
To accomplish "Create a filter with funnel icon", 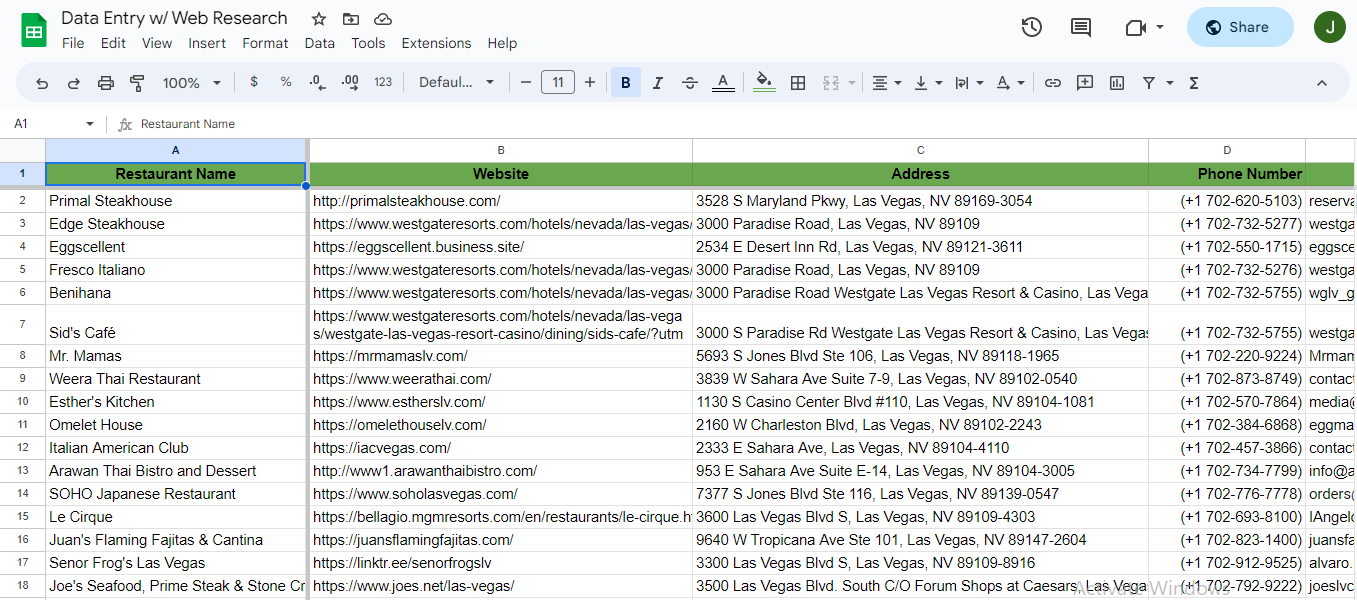I will click(1149, 82).
